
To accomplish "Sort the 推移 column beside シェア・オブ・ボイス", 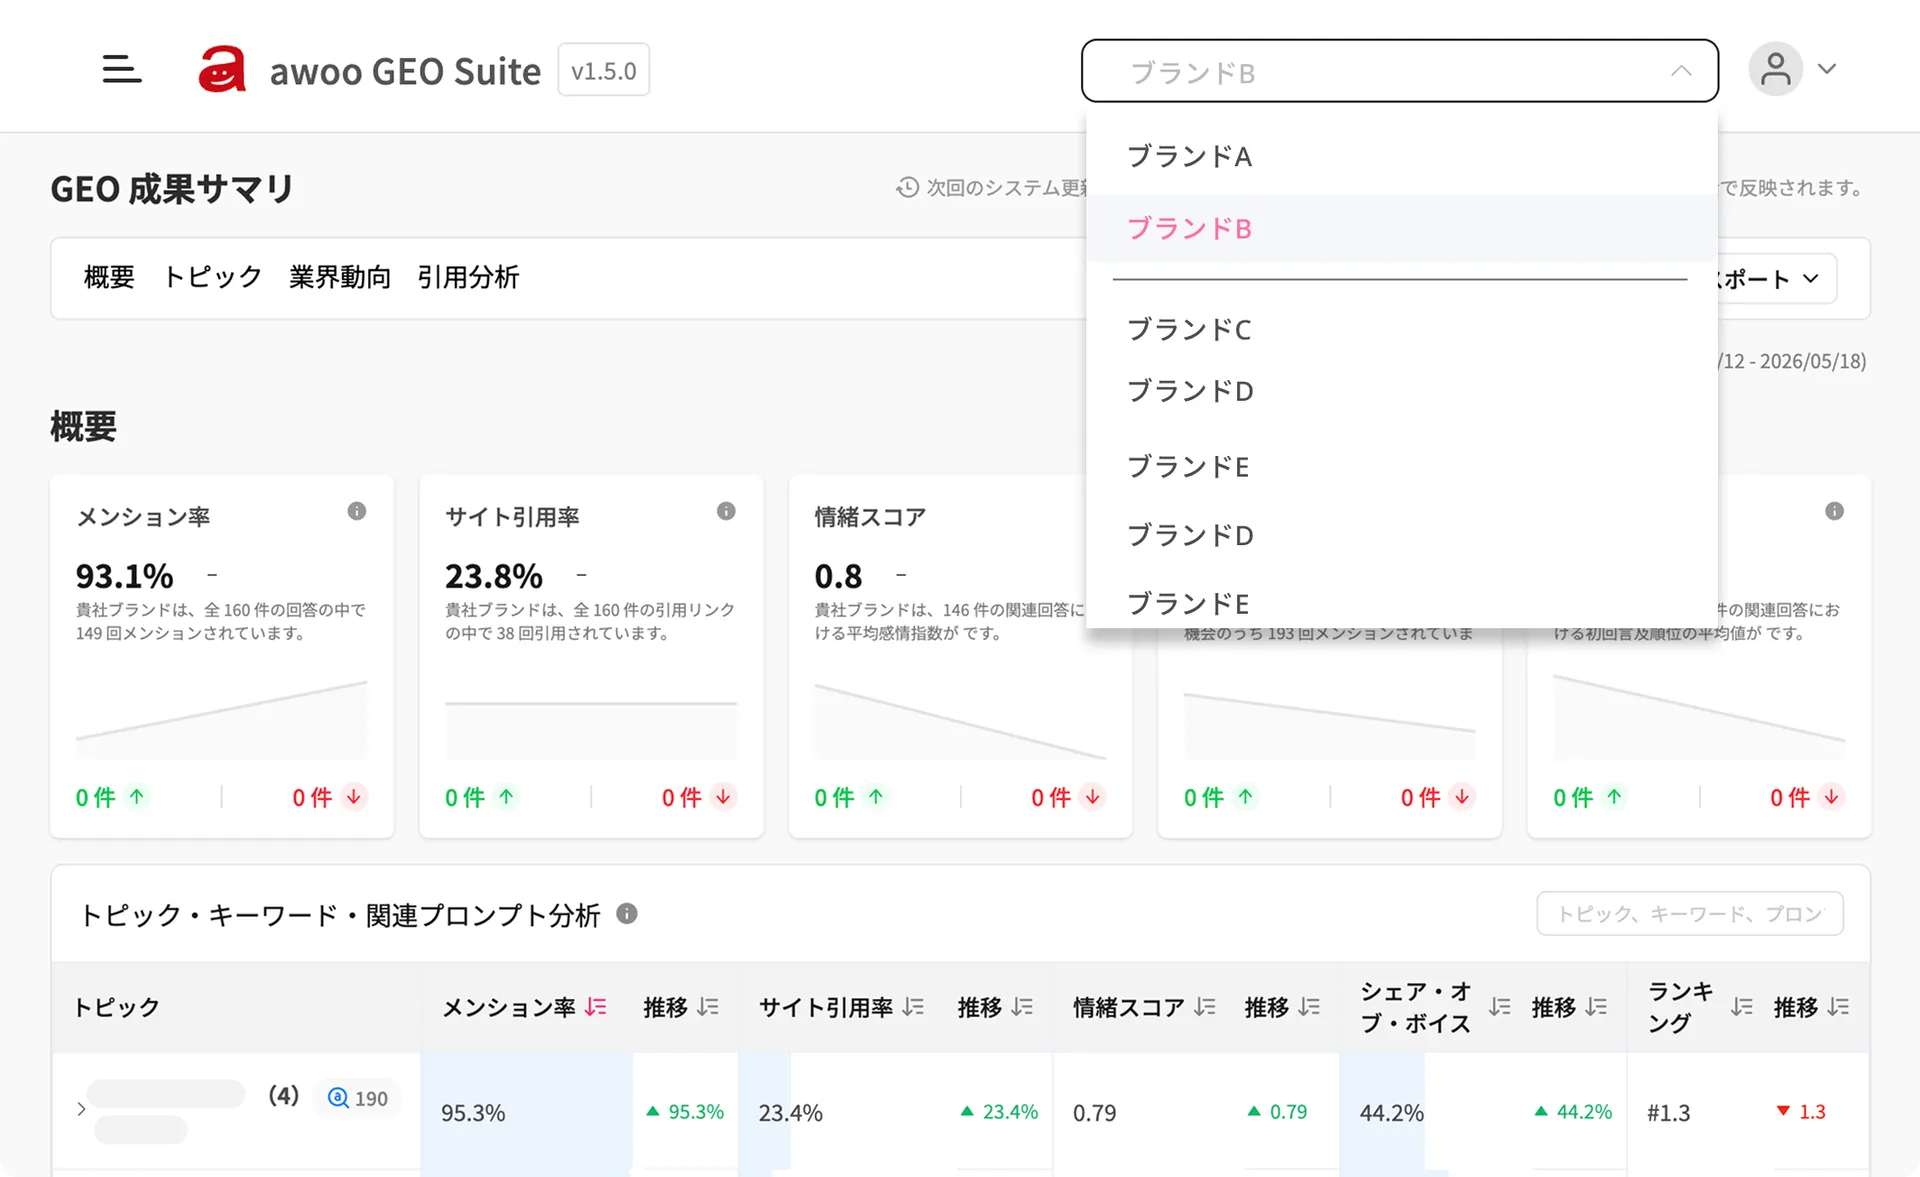I will 1596,1007.
